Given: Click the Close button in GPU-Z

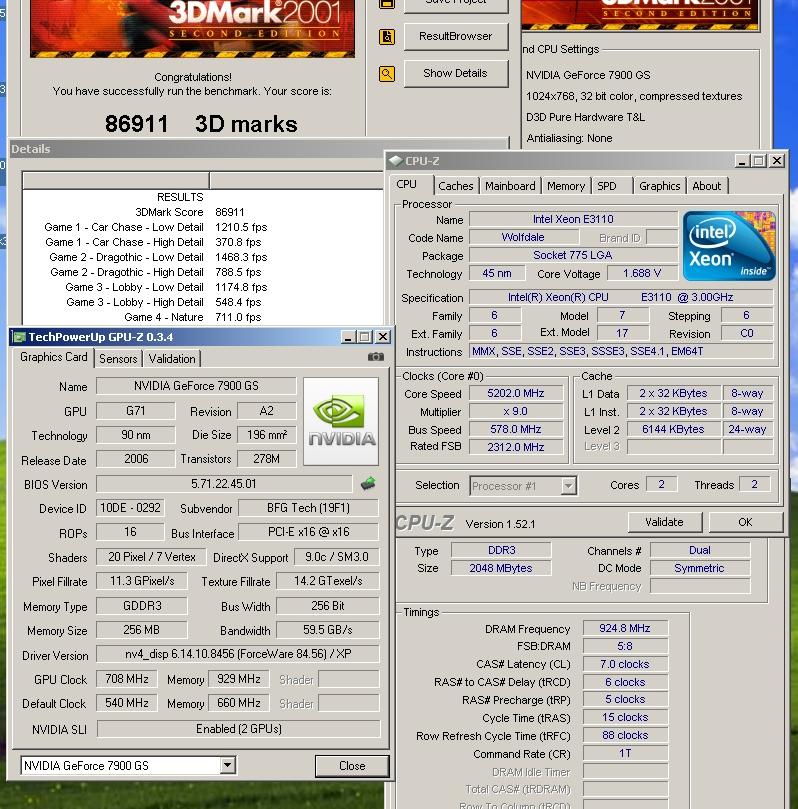Looking at the screenshot, I should (352, 766).
